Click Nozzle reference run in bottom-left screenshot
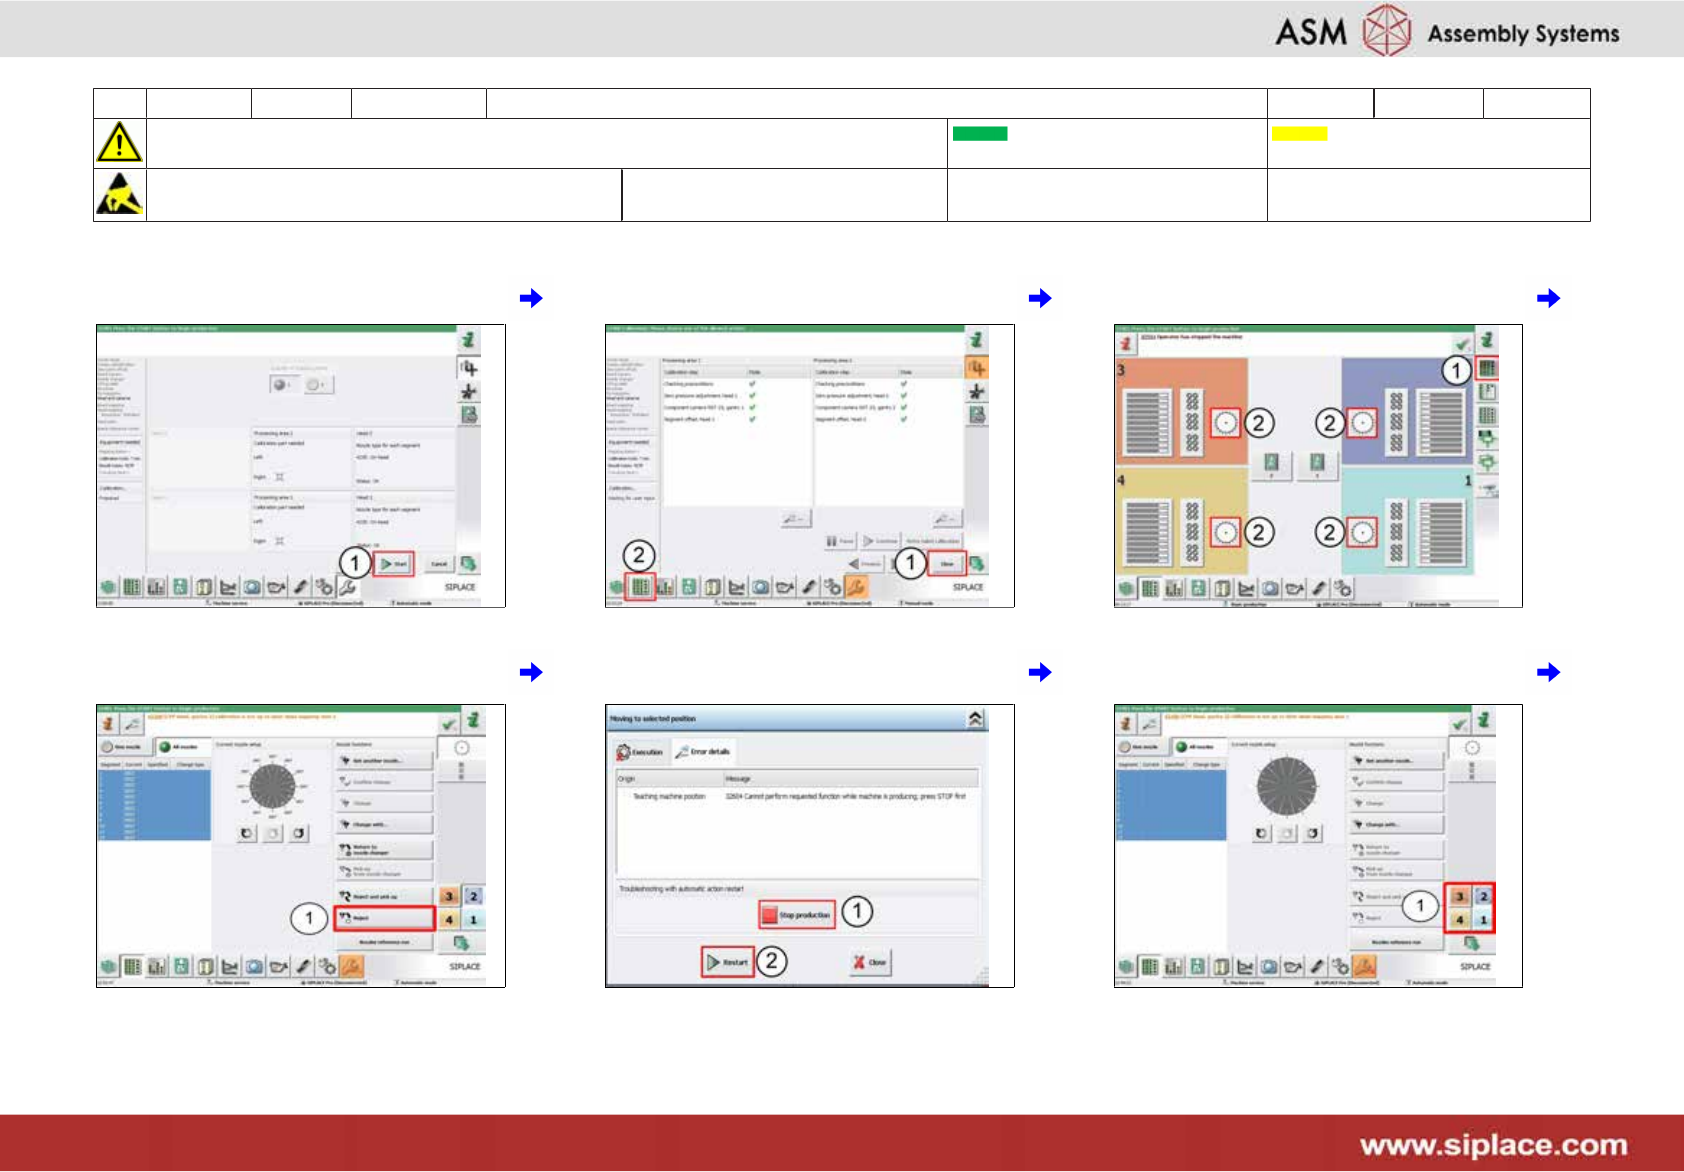This screenshot has height=1172, width=1684. pyautogui.click(x=384, y=942)
